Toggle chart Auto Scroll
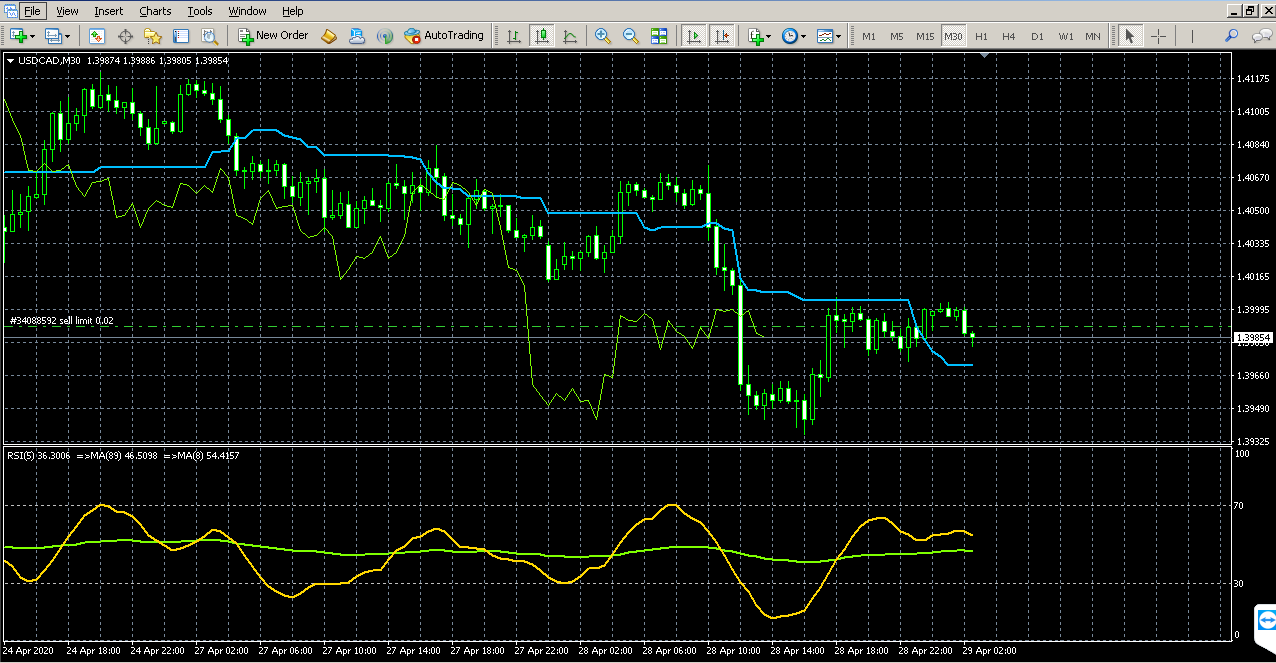1276x663 pixels. click(693, 36)
